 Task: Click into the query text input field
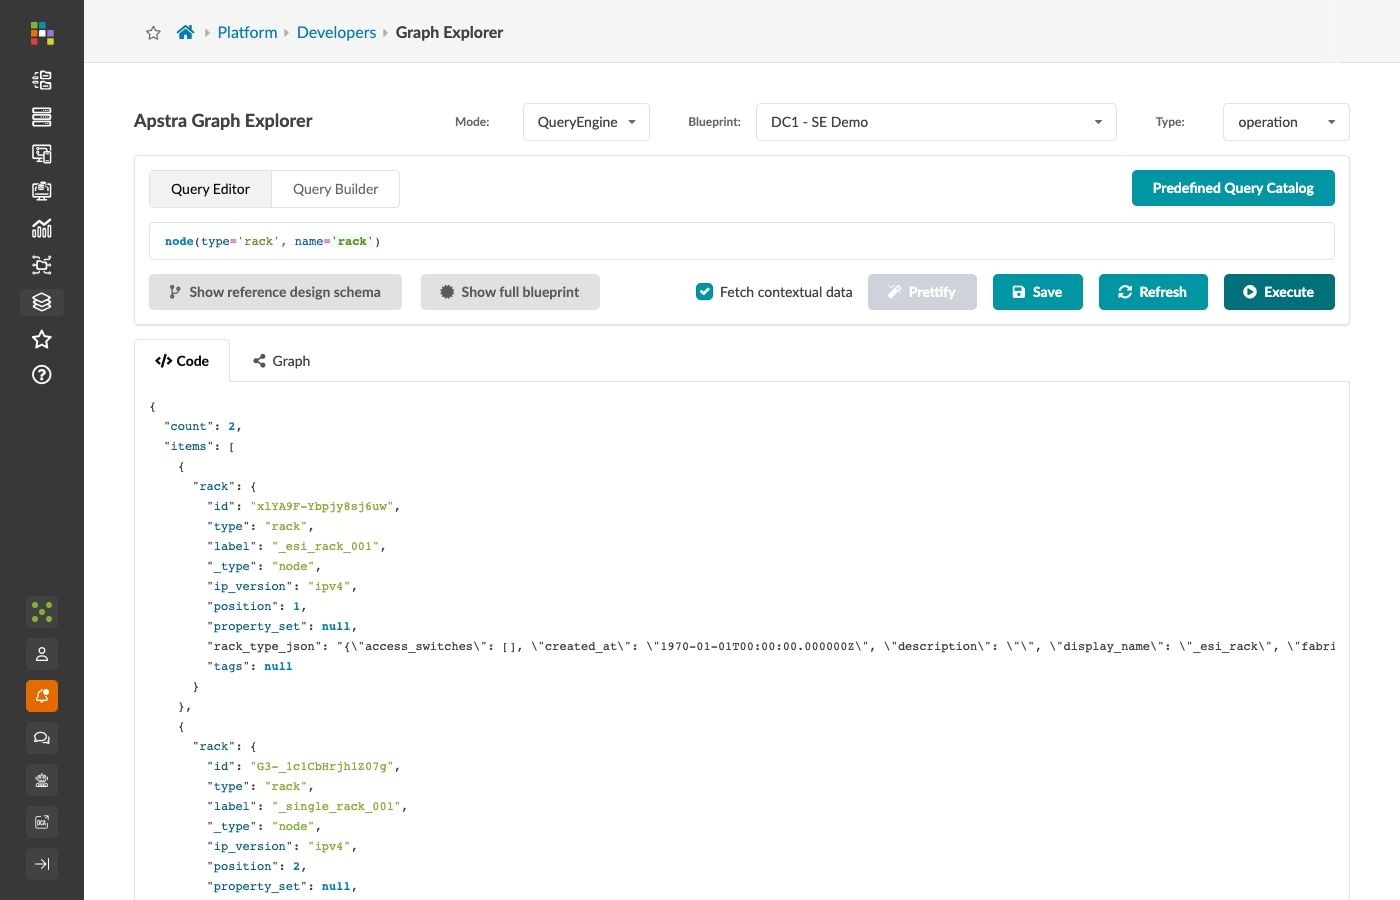click(x=742, y=241)
